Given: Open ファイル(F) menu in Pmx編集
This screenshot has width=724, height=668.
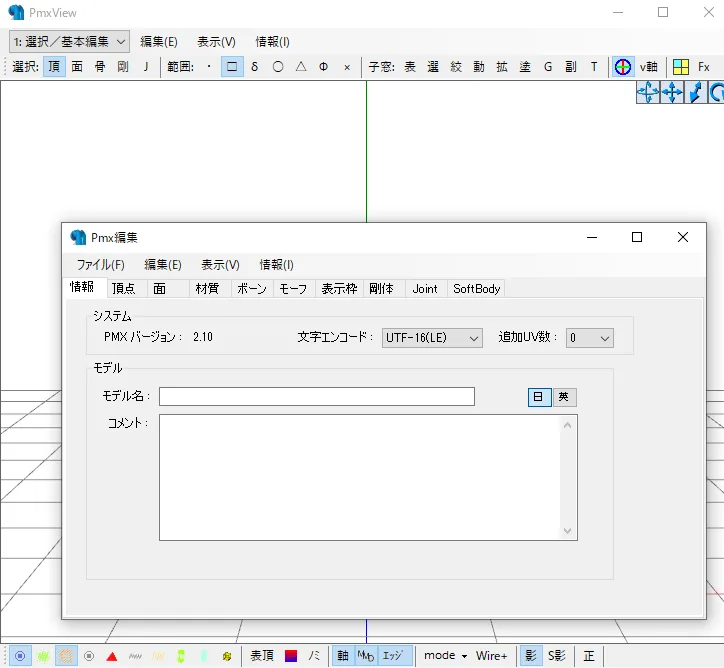Looking at the screenshot, I should click(x=100, y=265).
